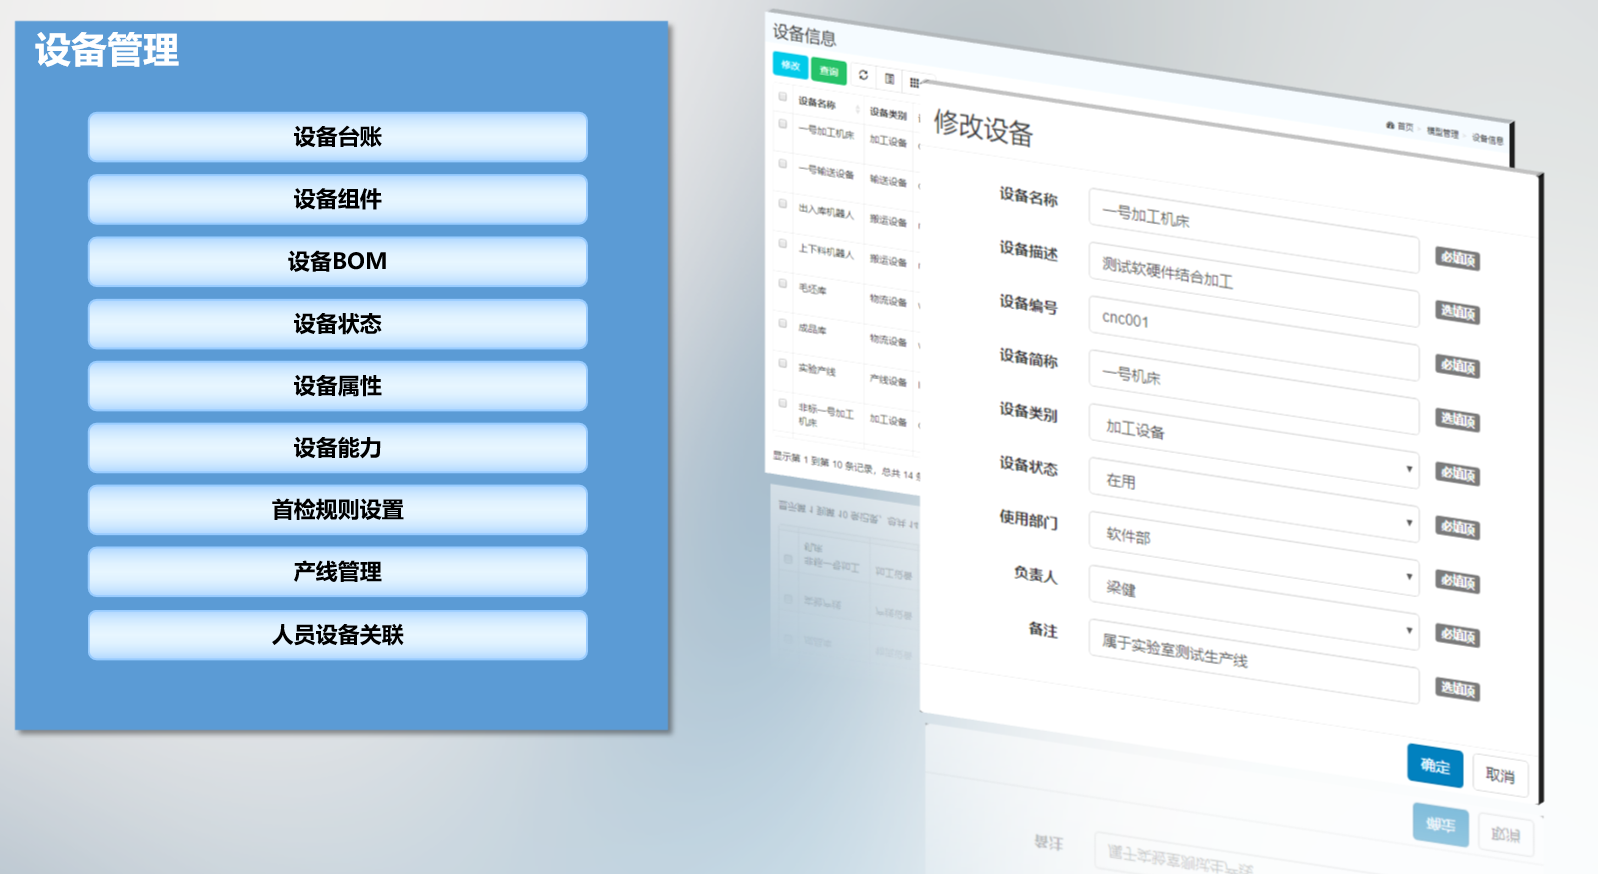Viewport: 1598px width, 874px height.
Task: Expand the dropdown showing 加工设备 in the form
Action: pos(1254,445)
